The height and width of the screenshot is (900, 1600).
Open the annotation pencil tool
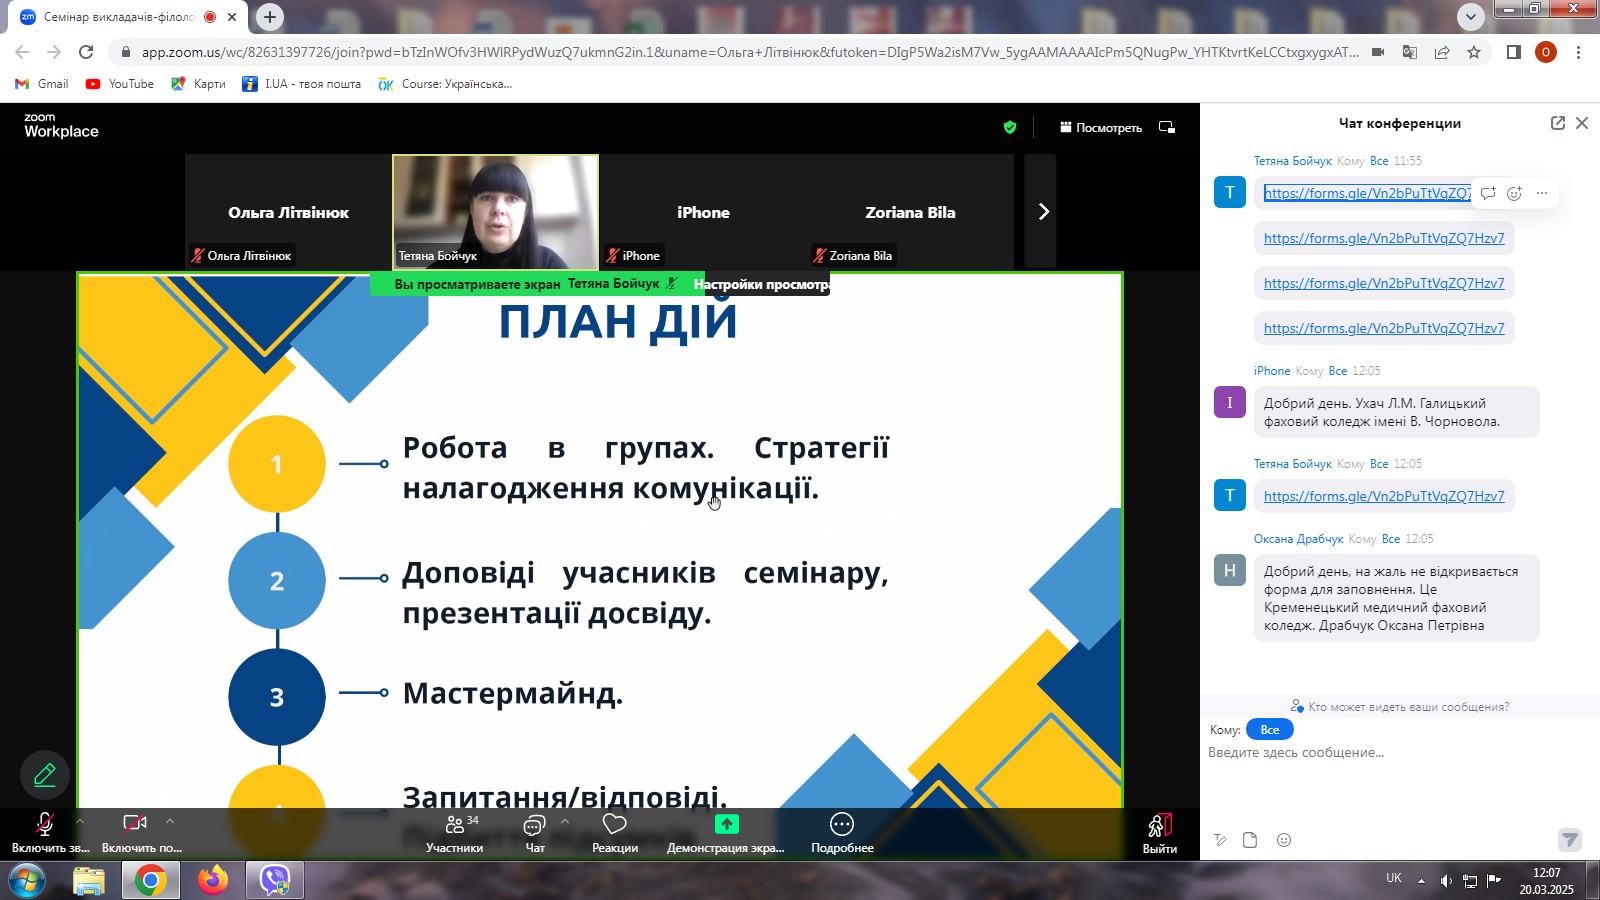pyautogui.click(x=45, y=775)
